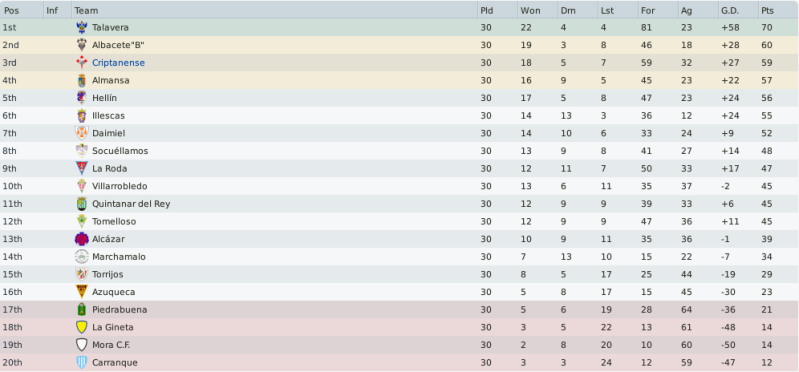799x372 pixels.
Task: Click the Daimiel orange crest icon
Action: [82, 133]
